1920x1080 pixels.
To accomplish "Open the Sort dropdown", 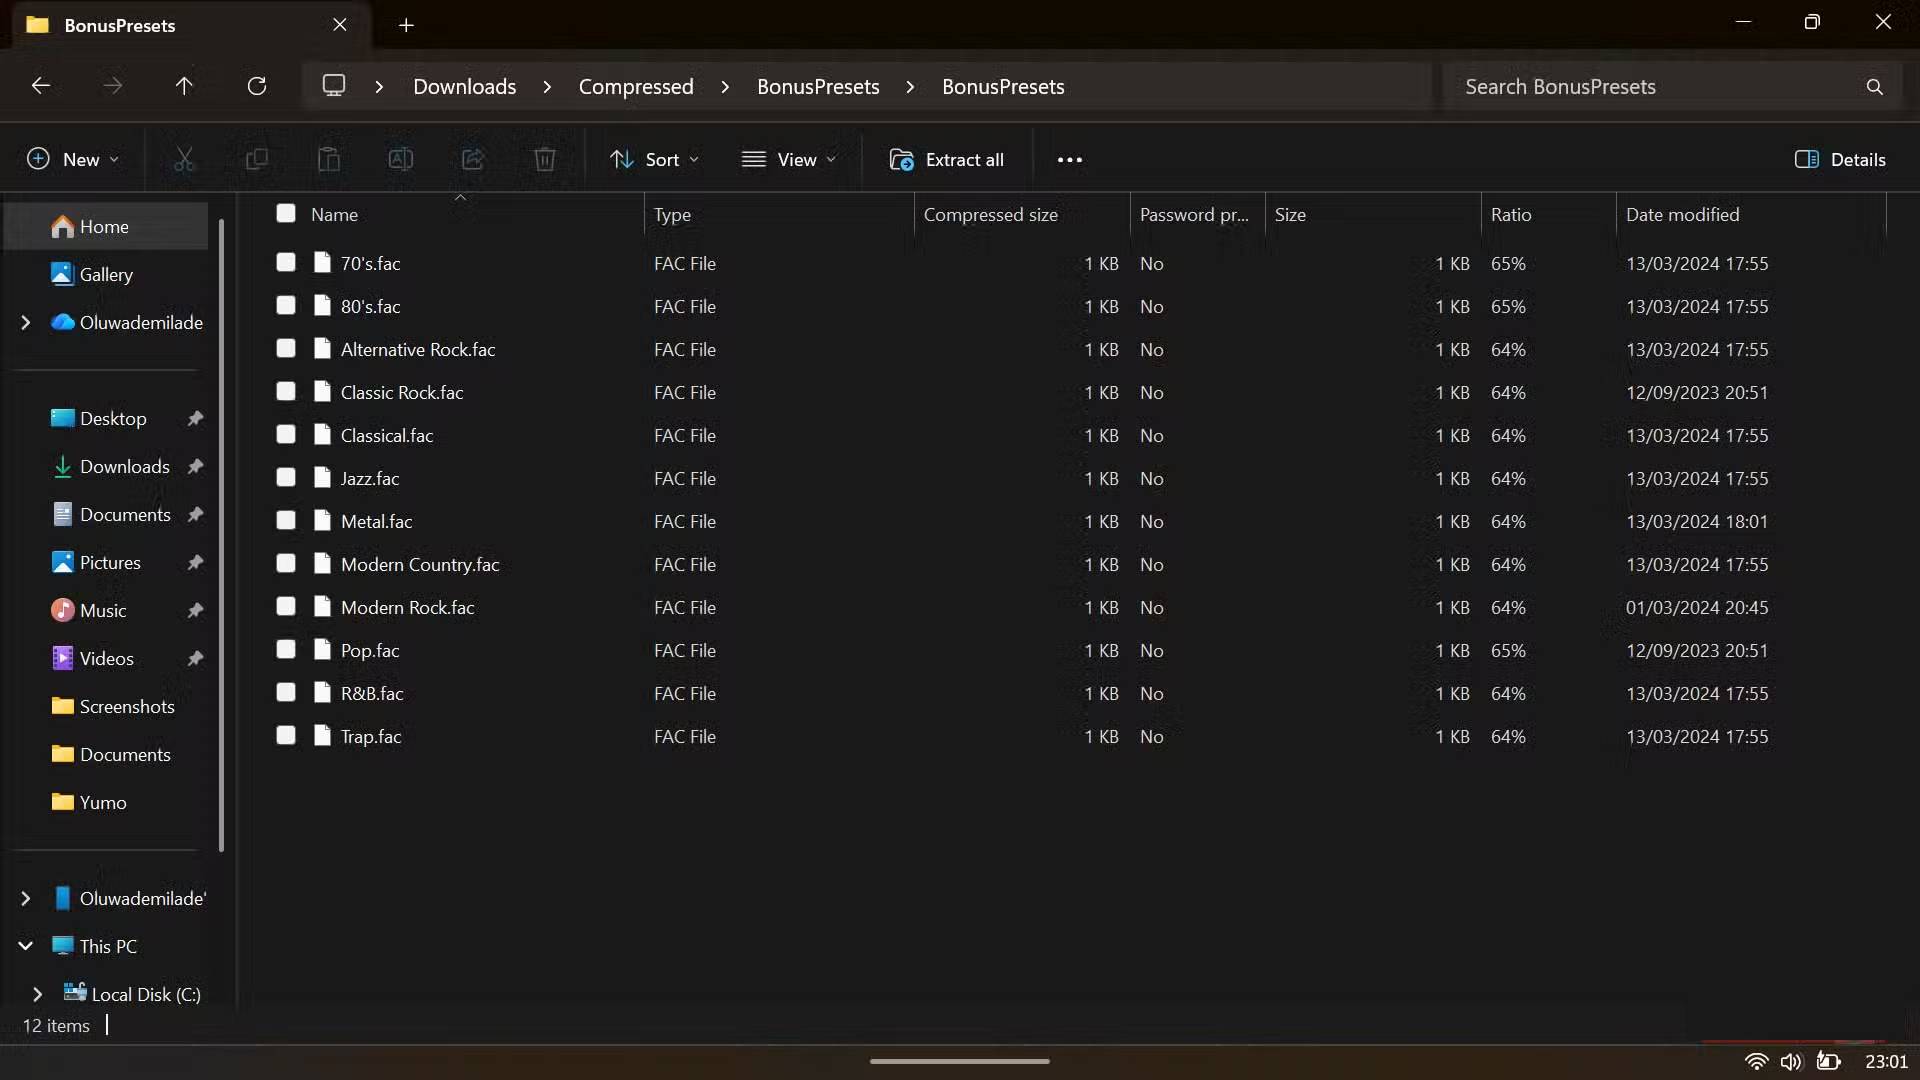I will pyautogui.click(x=655, y=159).
